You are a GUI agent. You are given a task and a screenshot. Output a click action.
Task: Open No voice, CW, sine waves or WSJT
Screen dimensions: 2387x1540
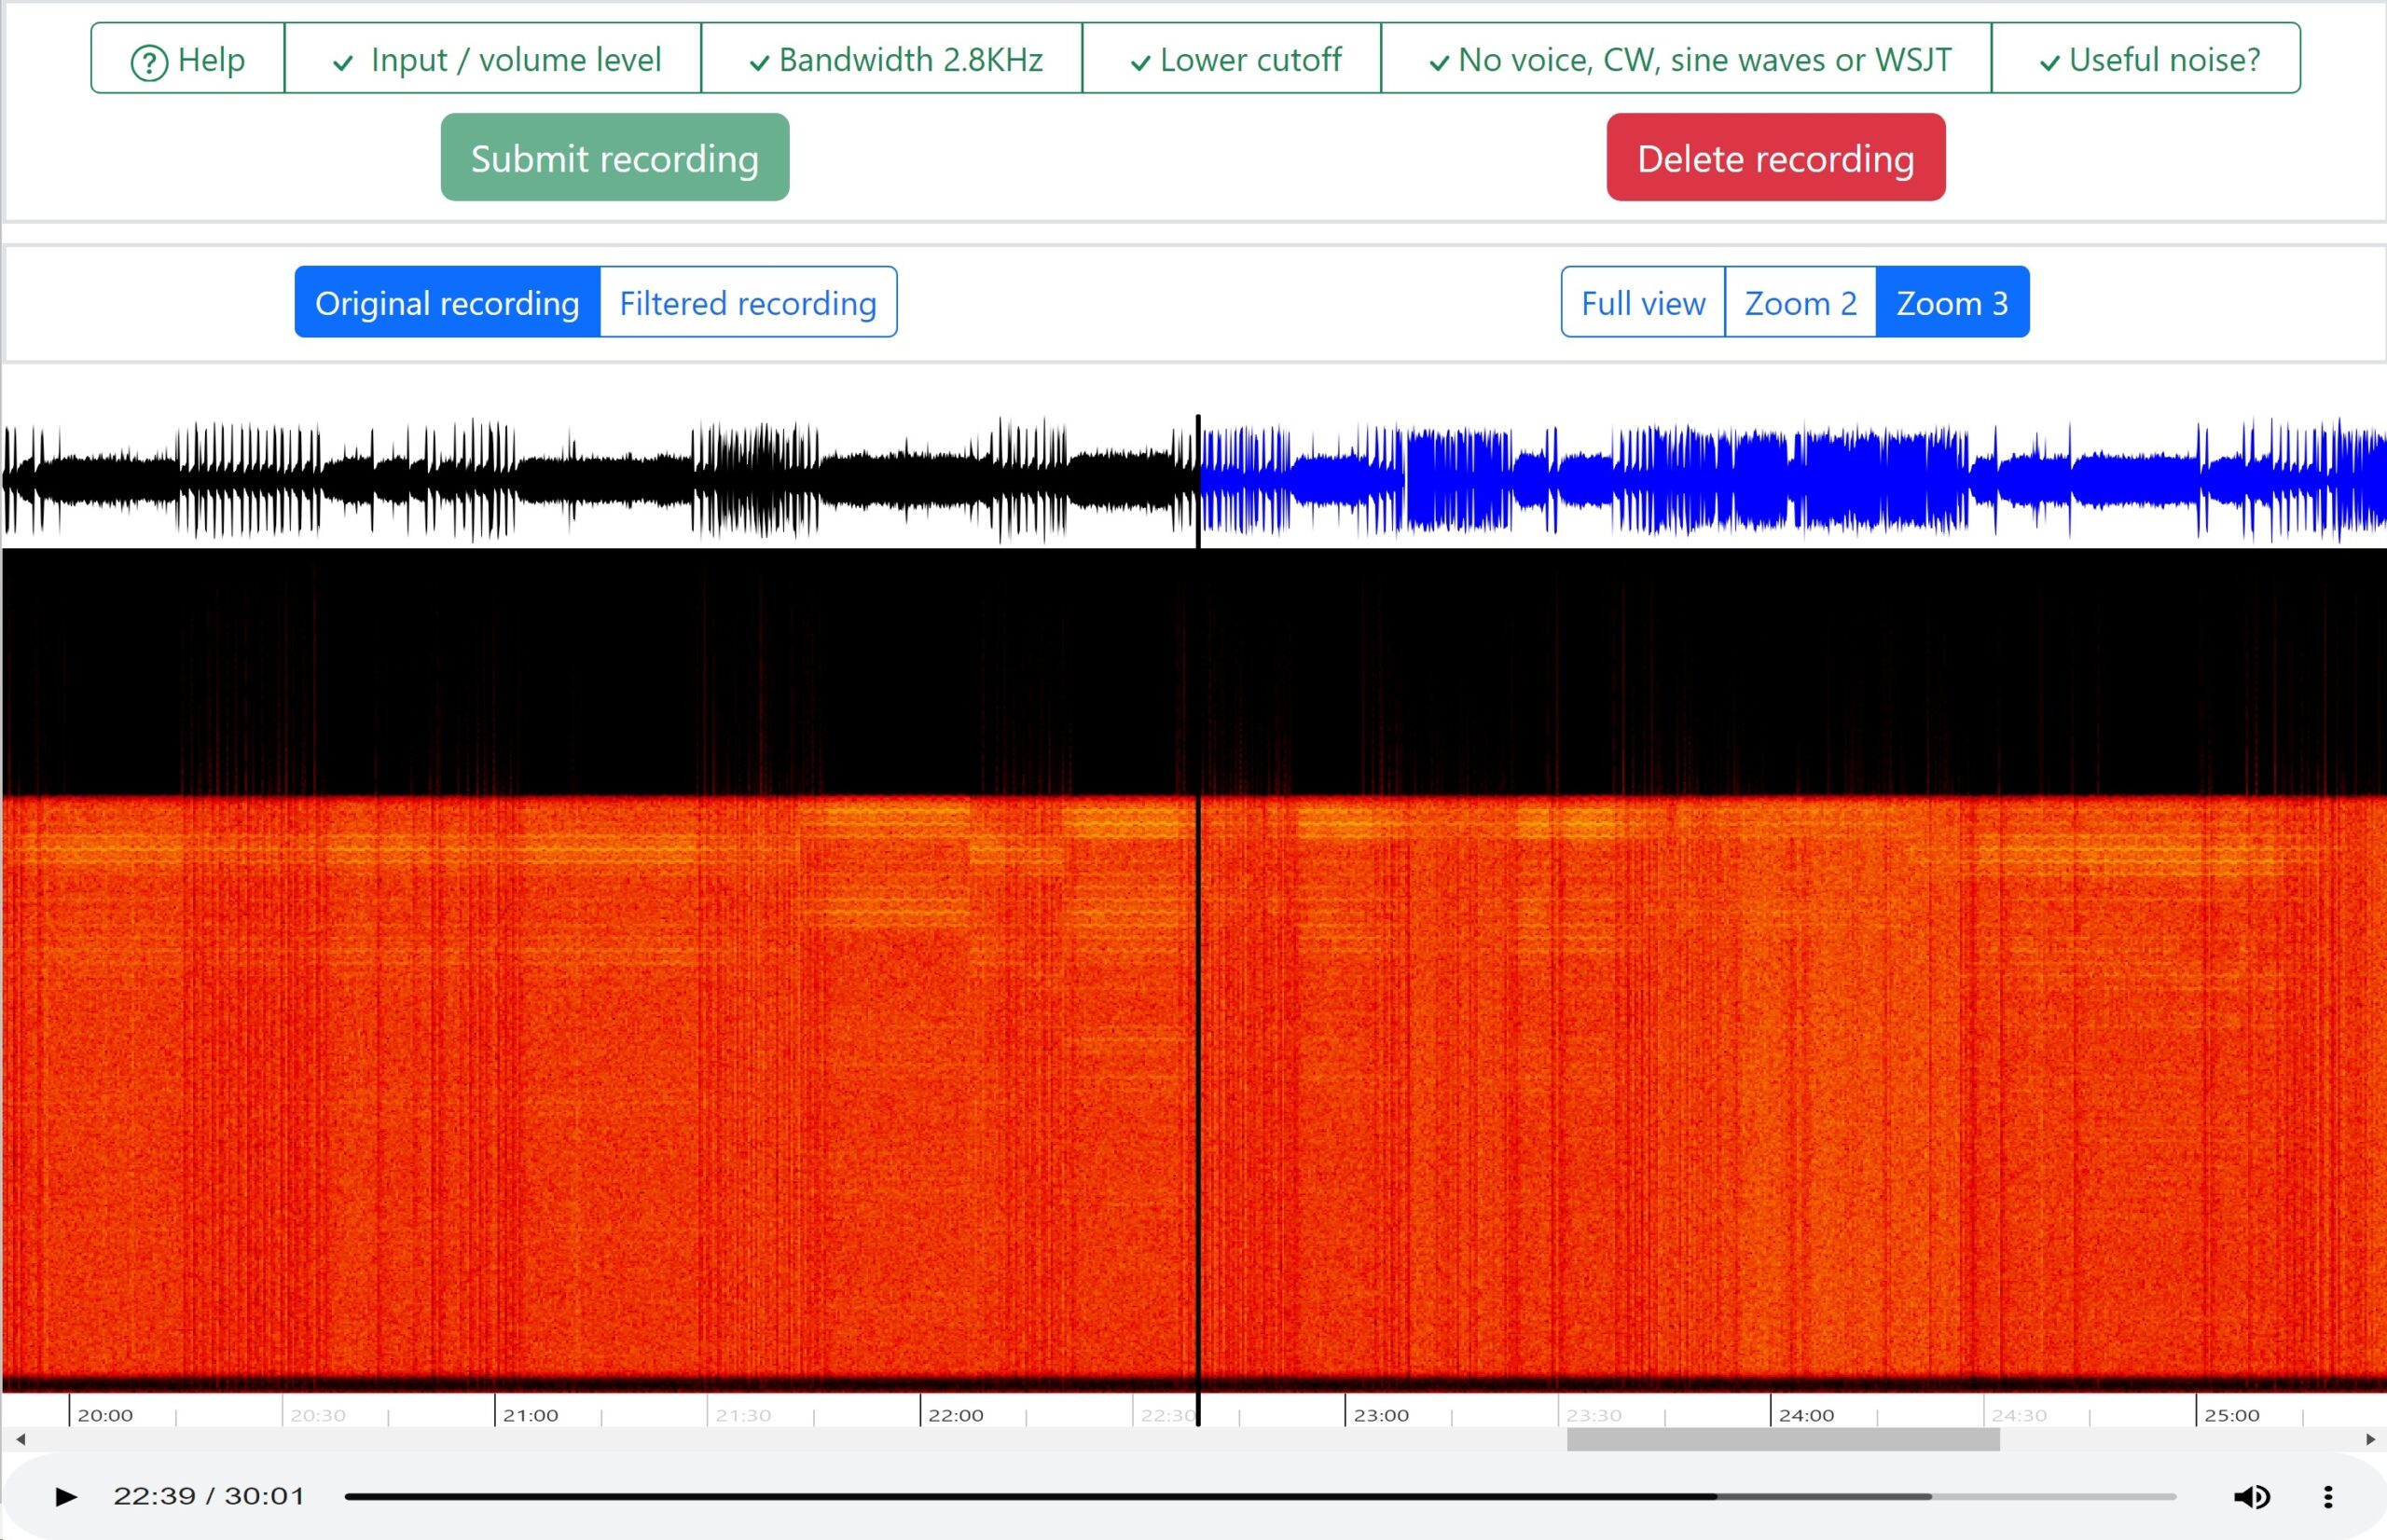point(1687,59)
